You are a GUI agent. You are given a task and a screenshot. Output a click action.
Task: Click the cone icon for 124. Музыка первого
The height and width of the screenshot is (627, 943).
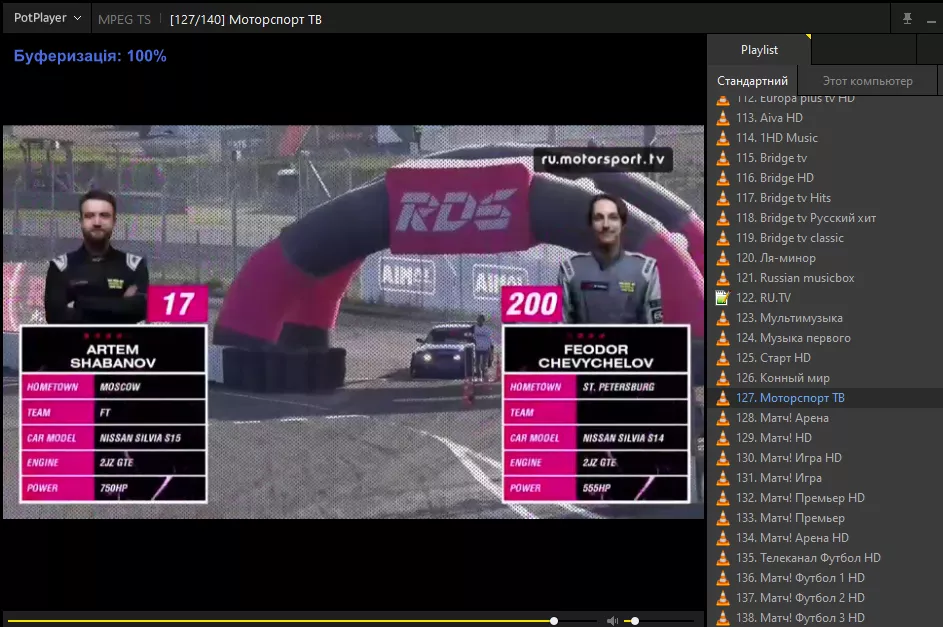pos(723,338)
